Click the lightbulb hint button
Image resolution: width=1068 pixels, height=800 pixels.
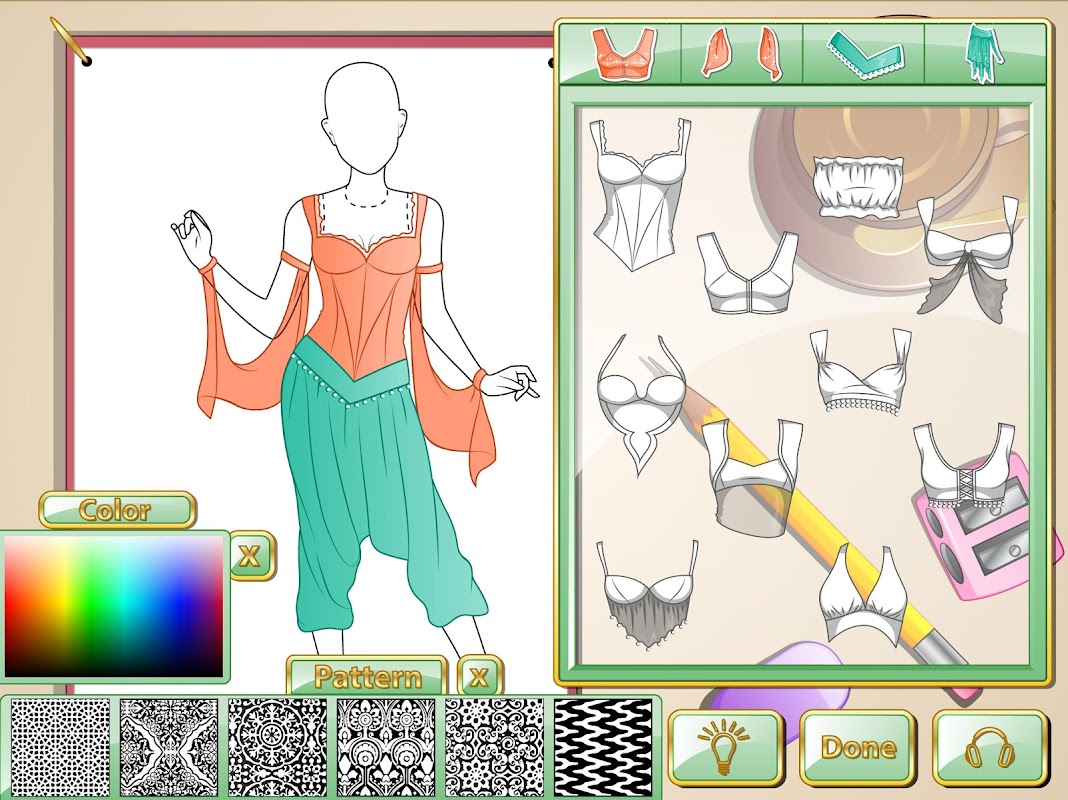point(726,747)
